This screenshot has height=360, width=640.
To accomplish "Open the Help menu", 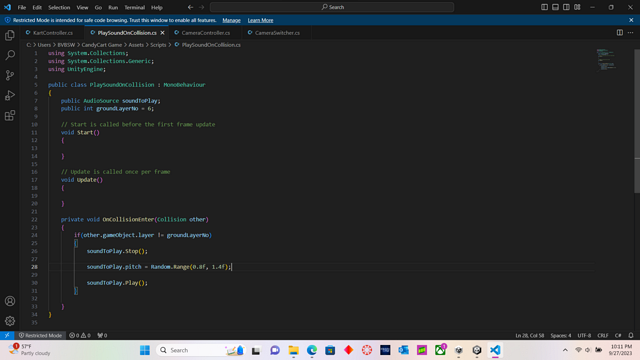I will 157,7.
